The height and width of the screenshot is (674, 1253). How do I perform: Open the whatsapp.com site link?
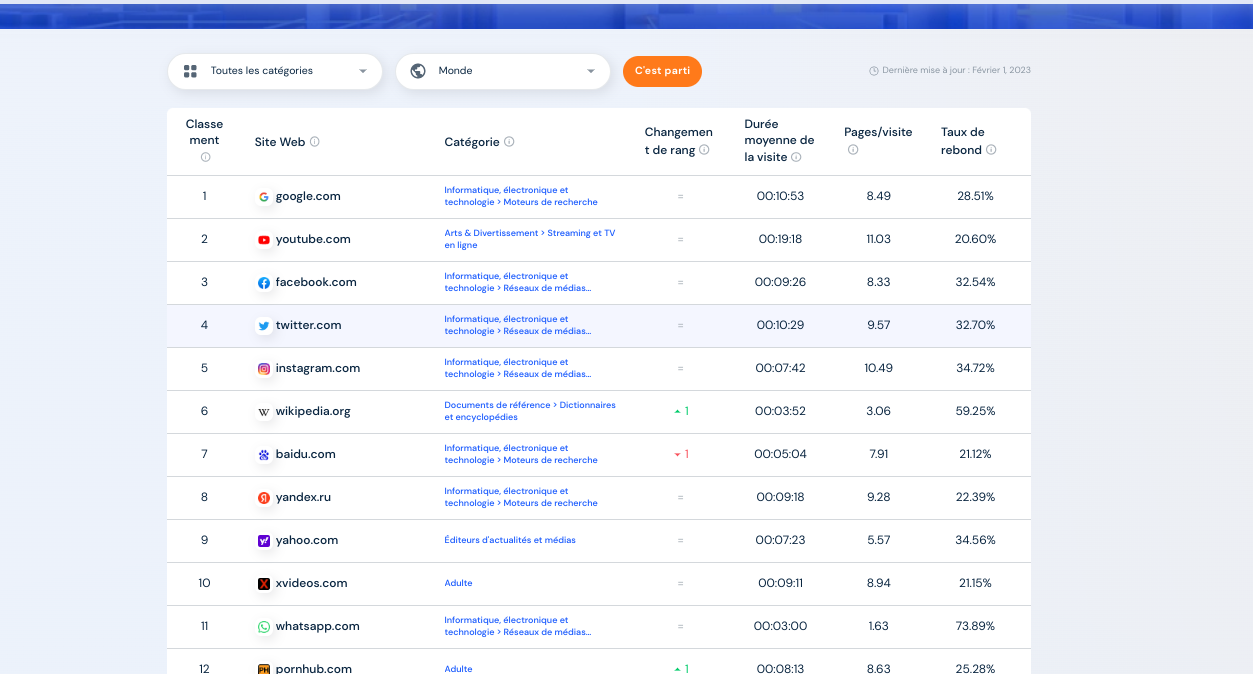click(x=318, y=627)
